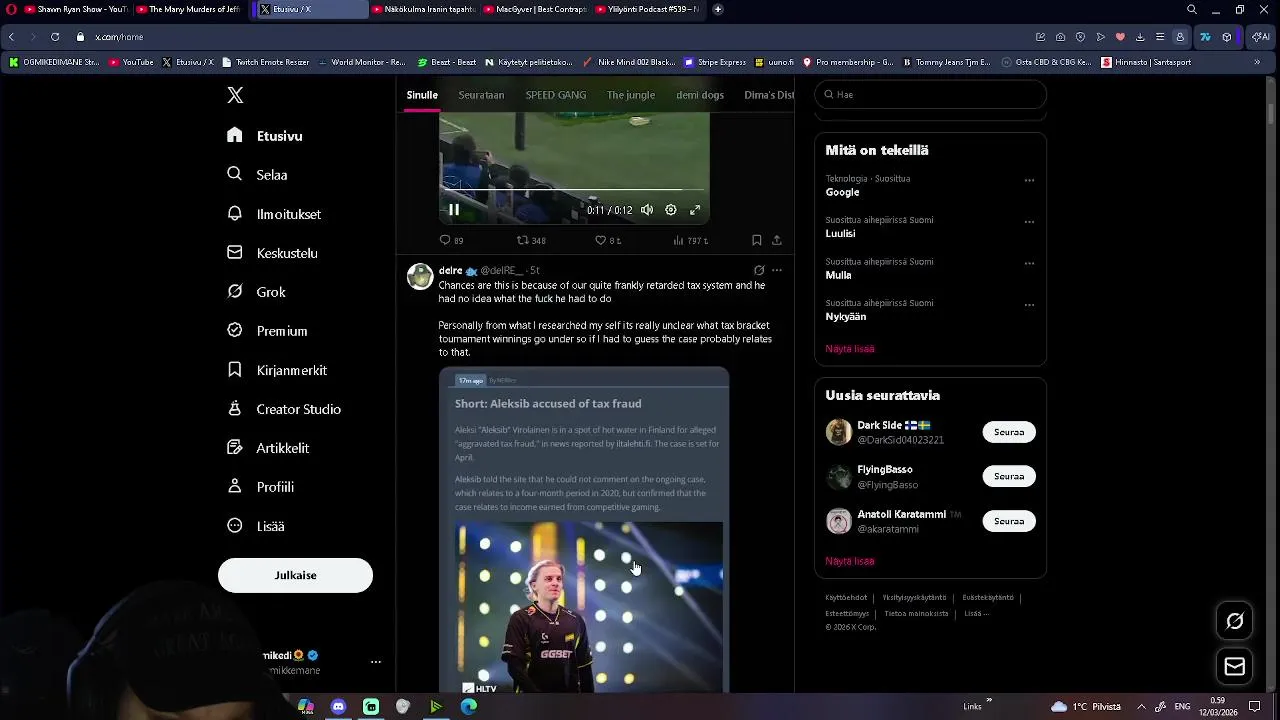Reload the page in browser toolbar

(54, 37)
